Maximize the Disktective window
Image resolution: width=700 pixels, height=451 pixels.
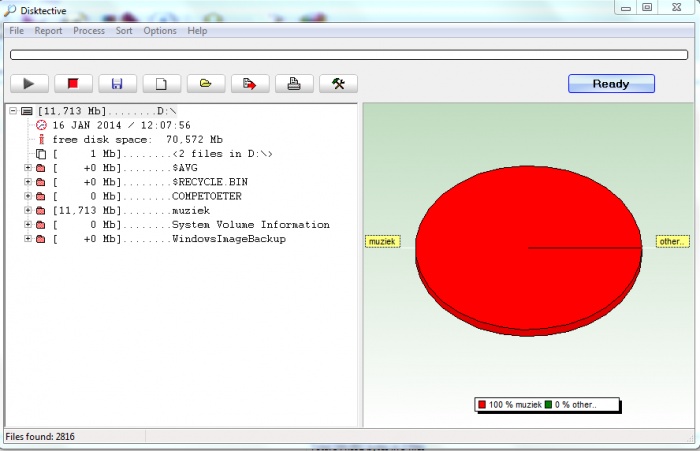(x=647, y=8)
